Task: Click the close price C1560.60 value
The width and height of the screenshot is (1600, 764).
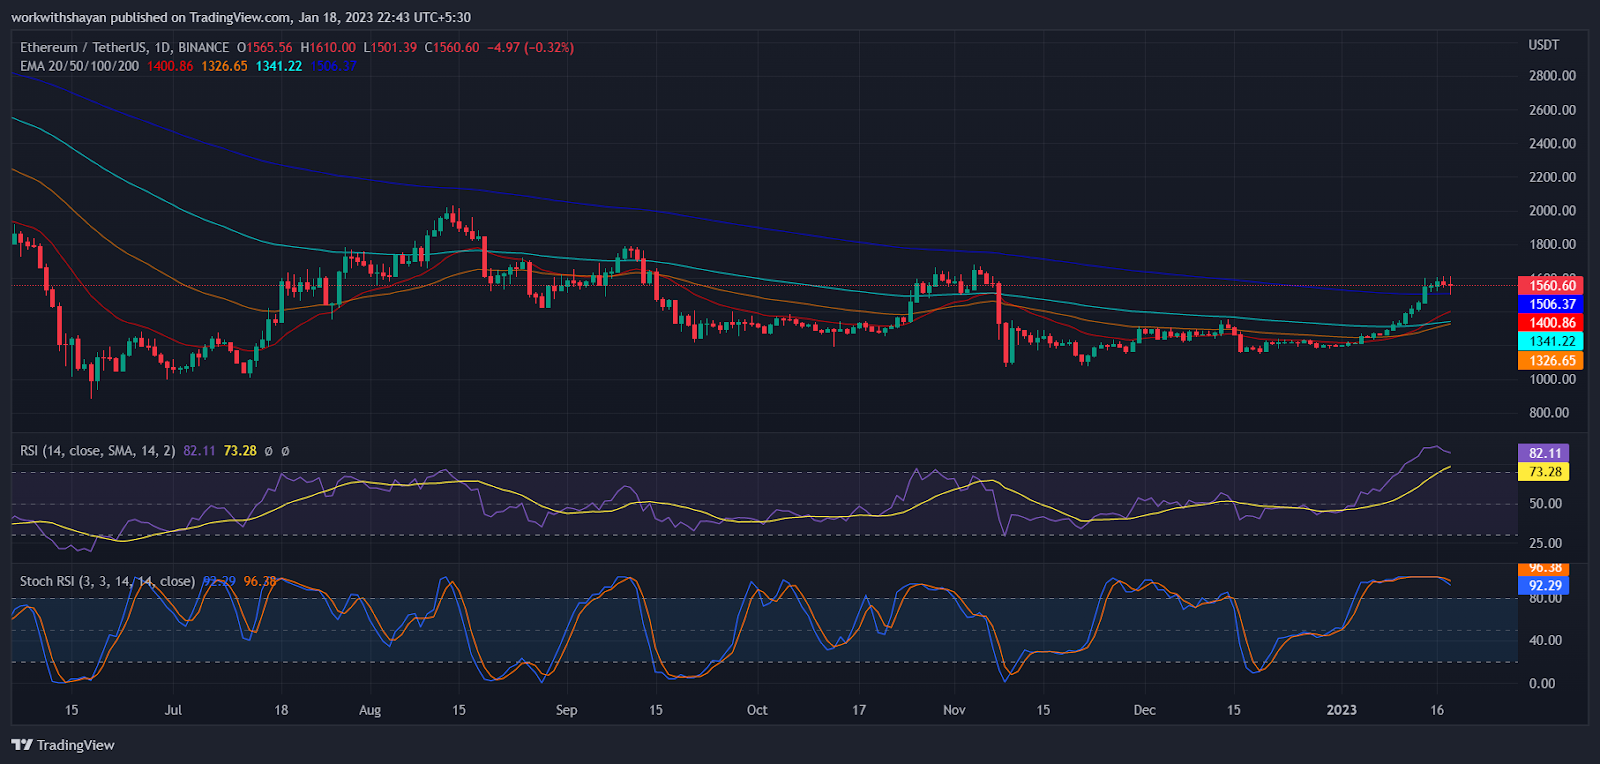Action: [x=452, y=48]
